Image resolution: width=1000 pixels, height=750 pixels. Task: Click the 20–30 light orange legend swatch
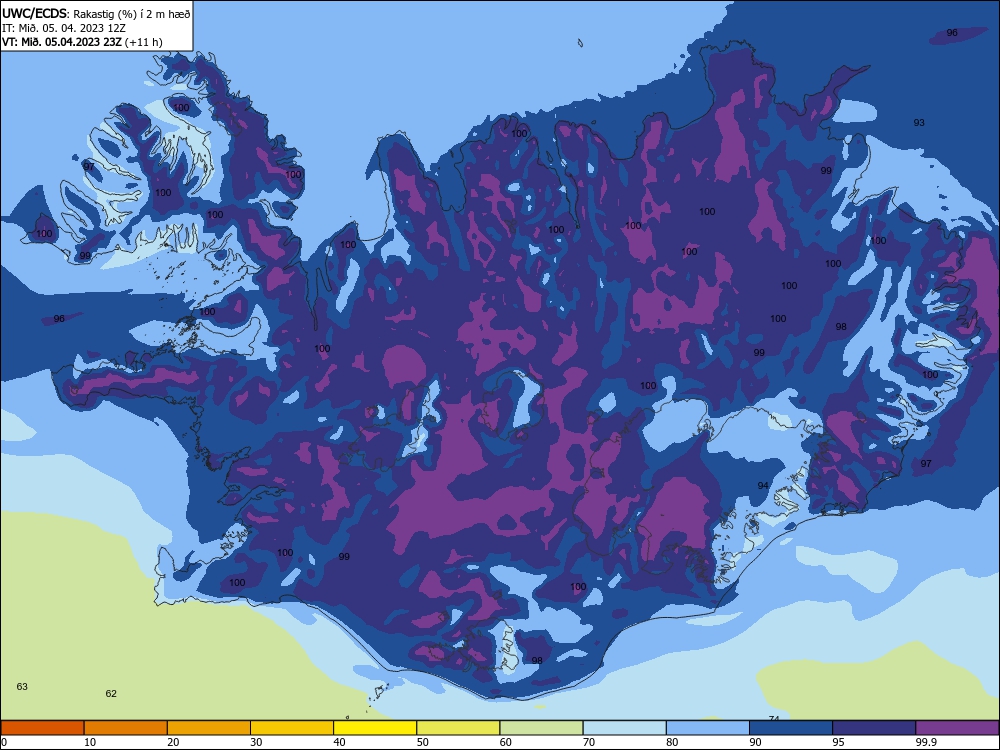click(x=209, y=728)
